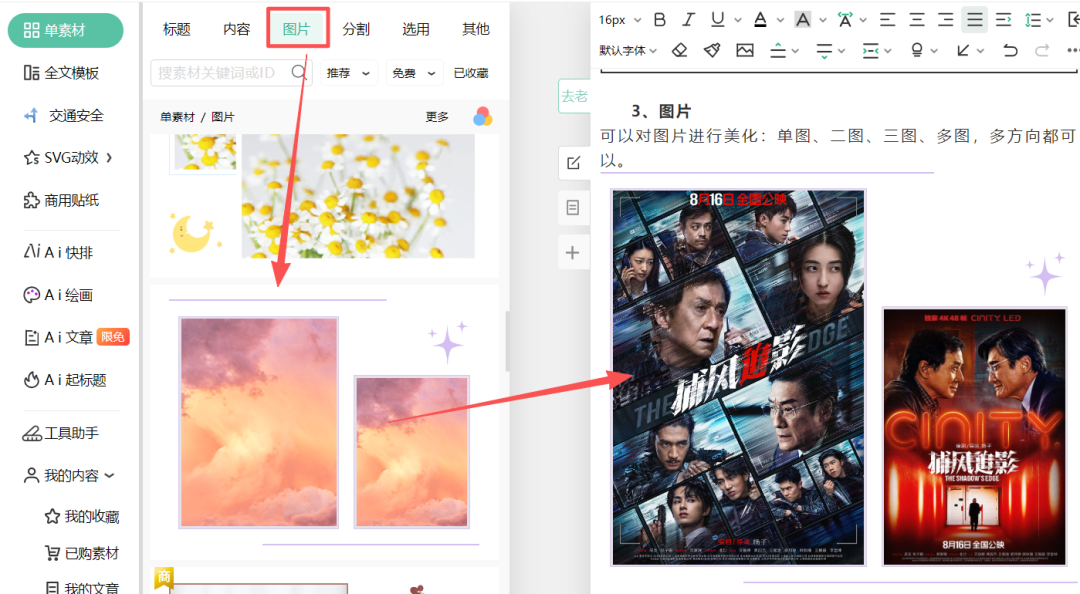1080x594 pixels.
Task: Select the format painter brush icon
Action: [x=712, y=50]
